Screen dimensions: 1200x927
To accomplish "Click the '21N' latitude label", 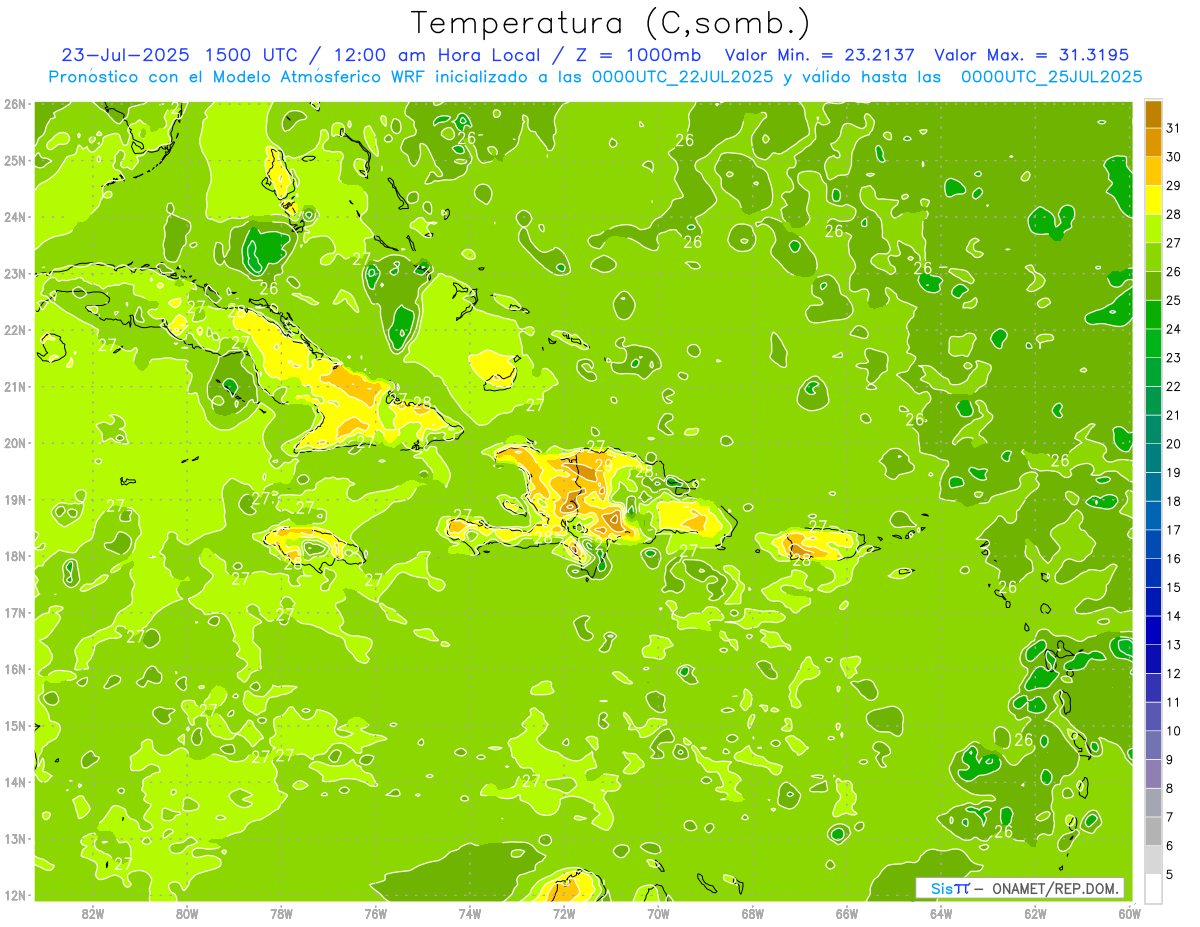I will coord(15,386).
